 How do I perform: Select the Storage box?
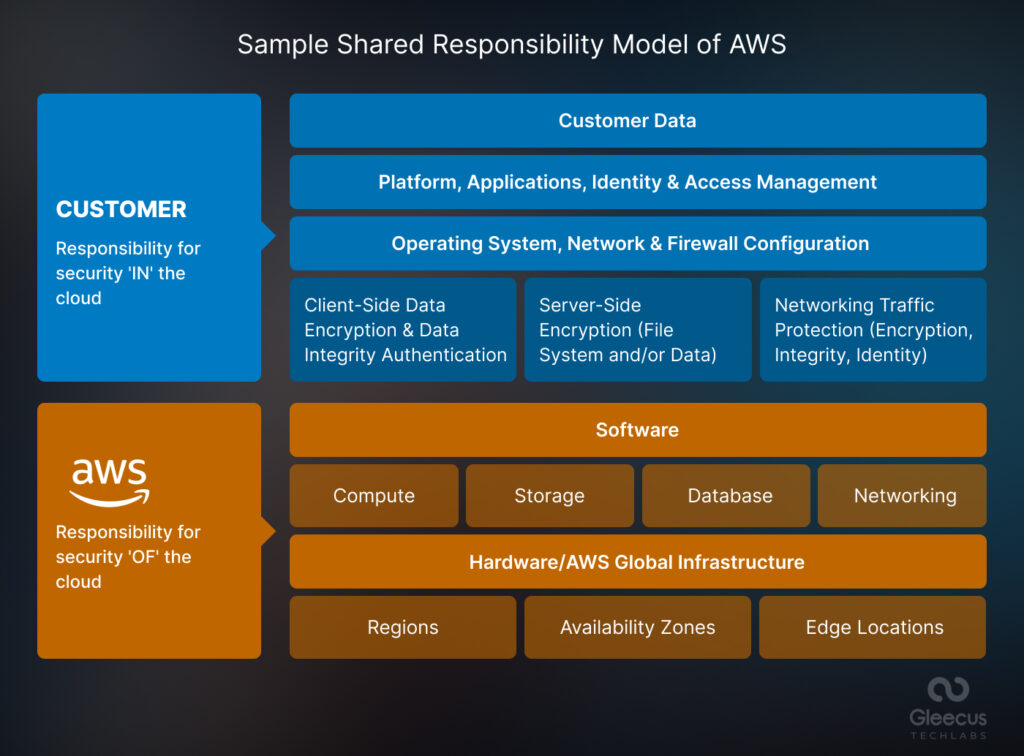[x=549, y=495]
